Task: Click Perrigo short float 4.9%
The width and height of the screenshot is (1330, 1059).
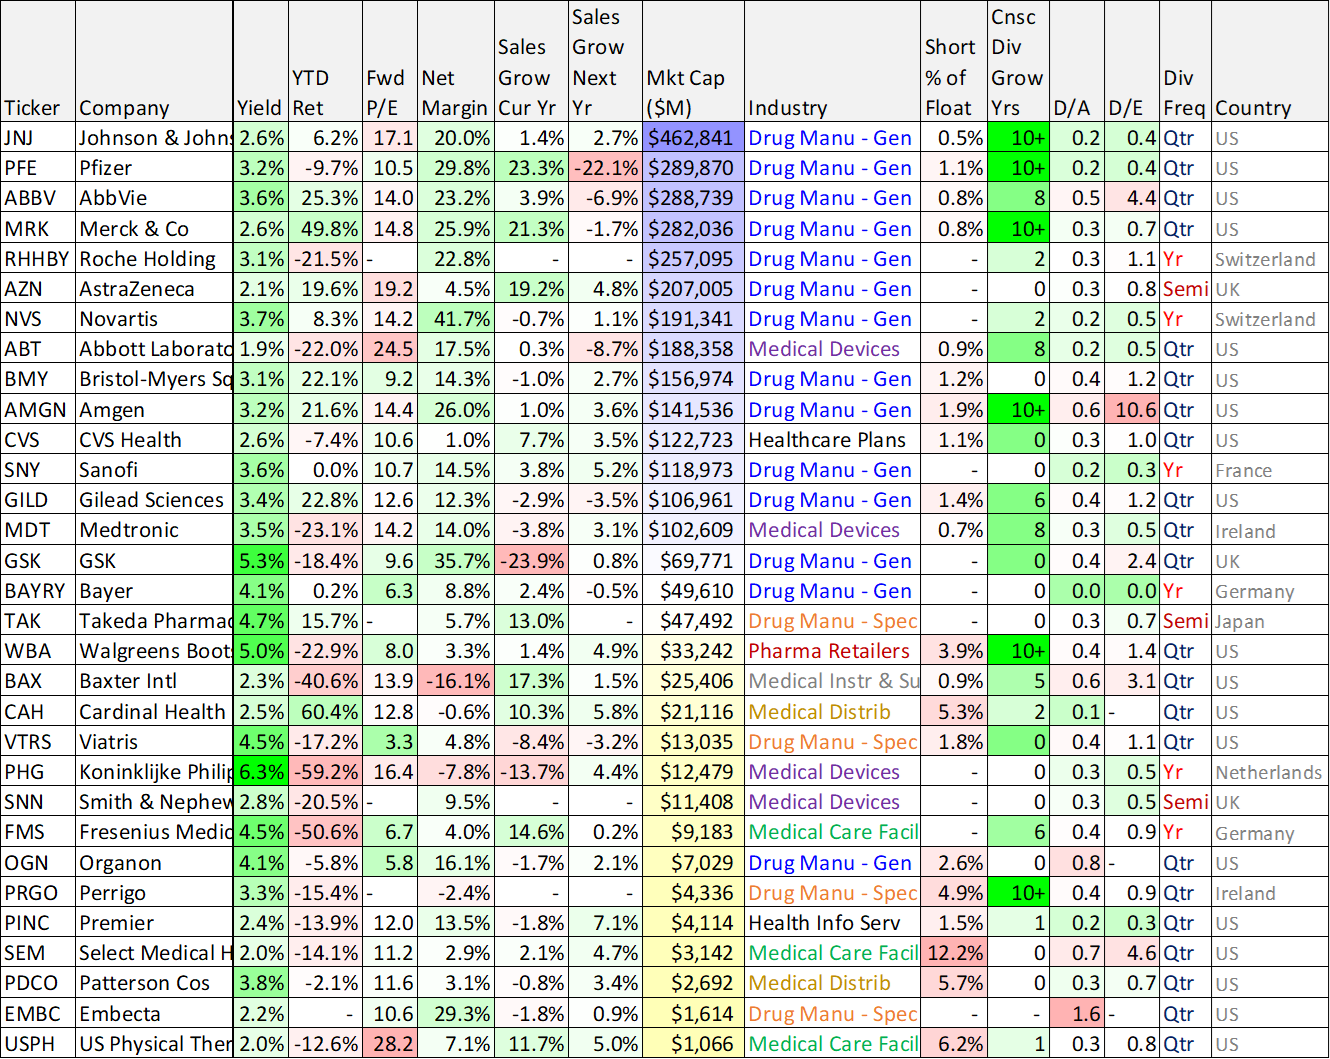Action: click(954, 893)
